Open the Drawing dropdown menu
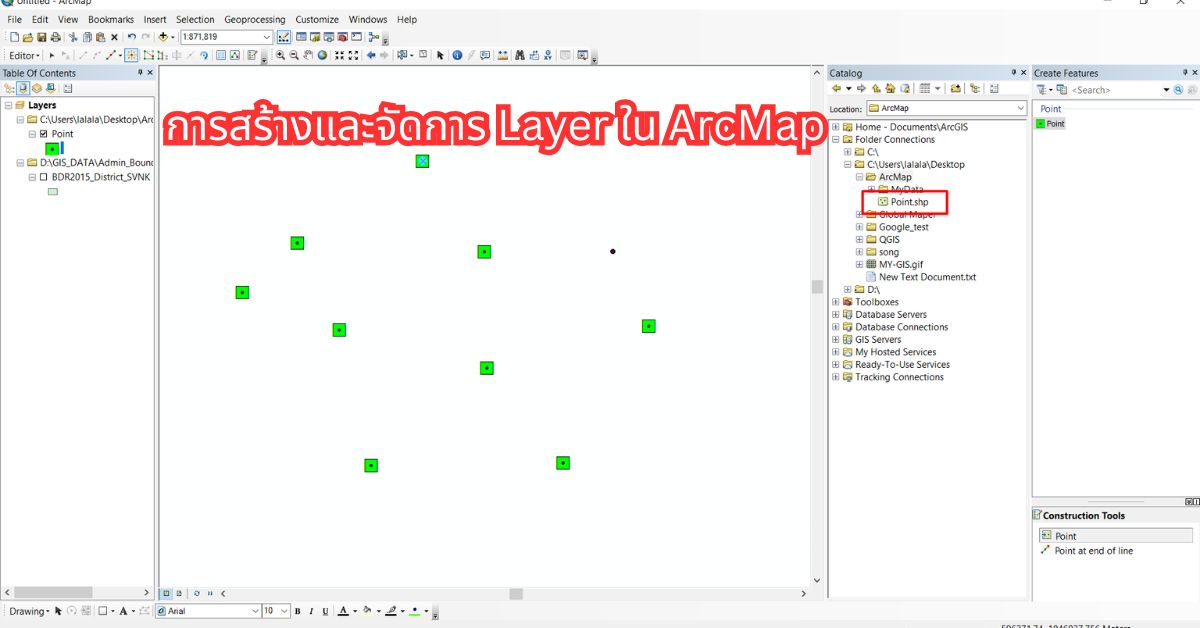Screen dimensions: 1200x628 (x=28, y=611)
